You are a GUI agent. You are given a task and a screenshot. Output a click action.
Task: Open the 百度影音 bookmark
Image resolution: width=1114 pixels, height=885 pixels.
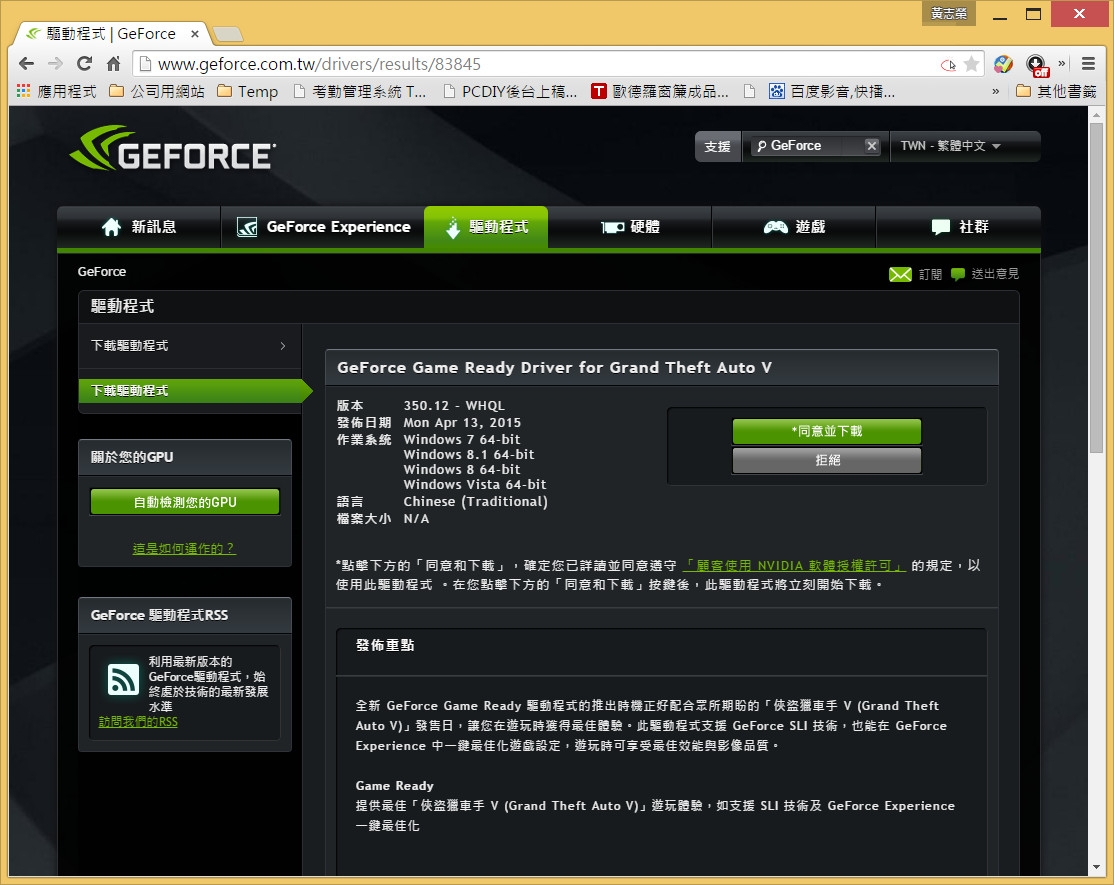tap(832, 92)
